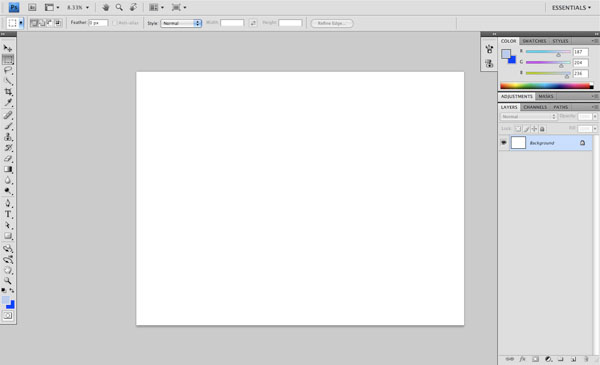Select the Path Selection tool
The height and width of the screenshot is (365, 600).
(x=8, y=225)
